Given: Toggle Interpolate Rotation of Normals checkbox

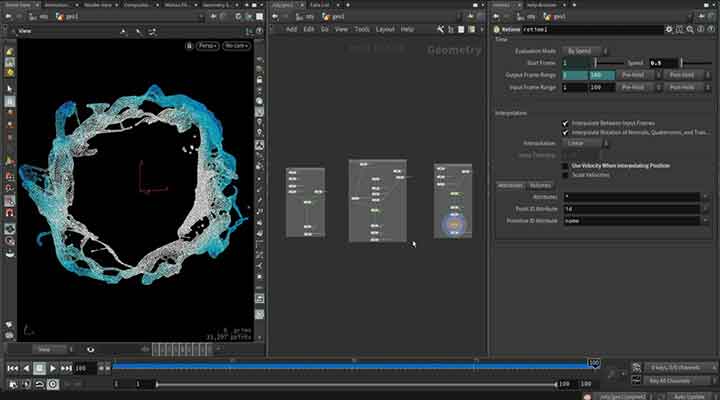Looking at the screenshot, I should coord(565,132).
